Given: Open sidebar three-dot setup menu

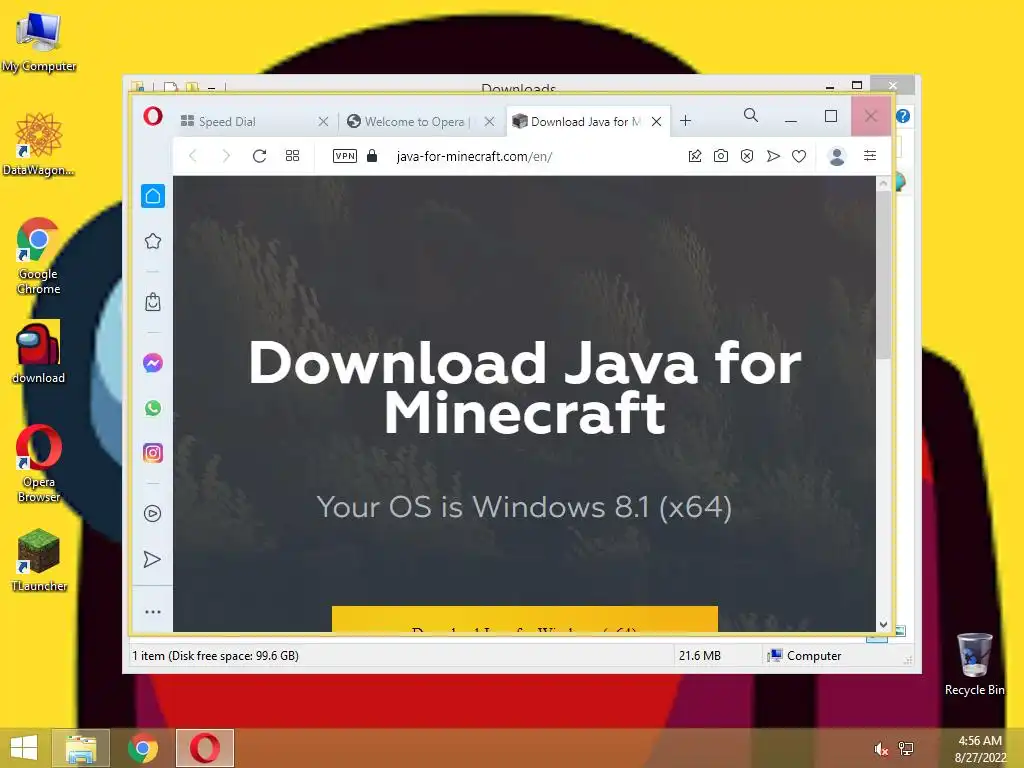Looking at the screenshot, I should pyautogui.click(x=153, y=612).
